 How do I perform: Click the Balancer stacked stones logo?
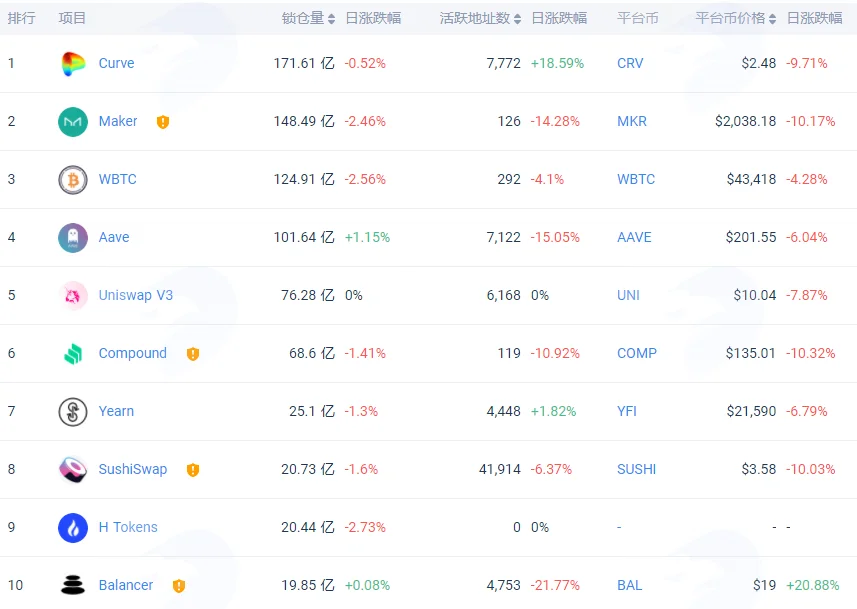(73, 585)
